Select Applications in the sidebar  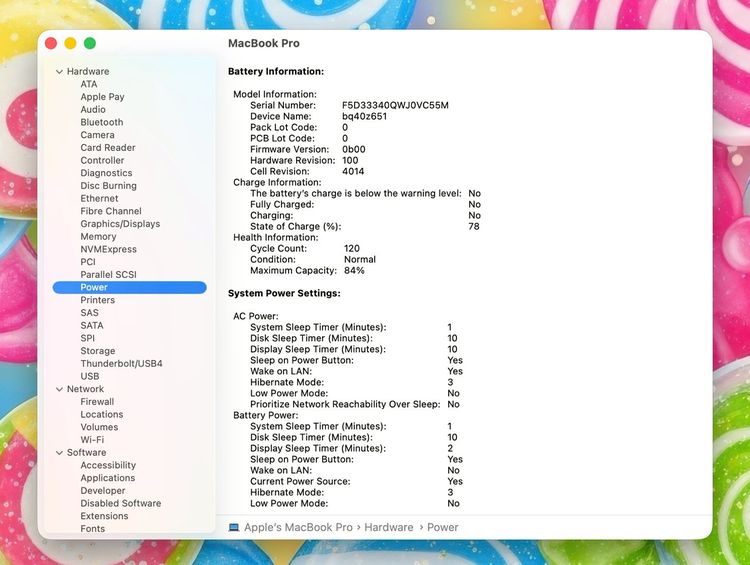pos(108,478)
